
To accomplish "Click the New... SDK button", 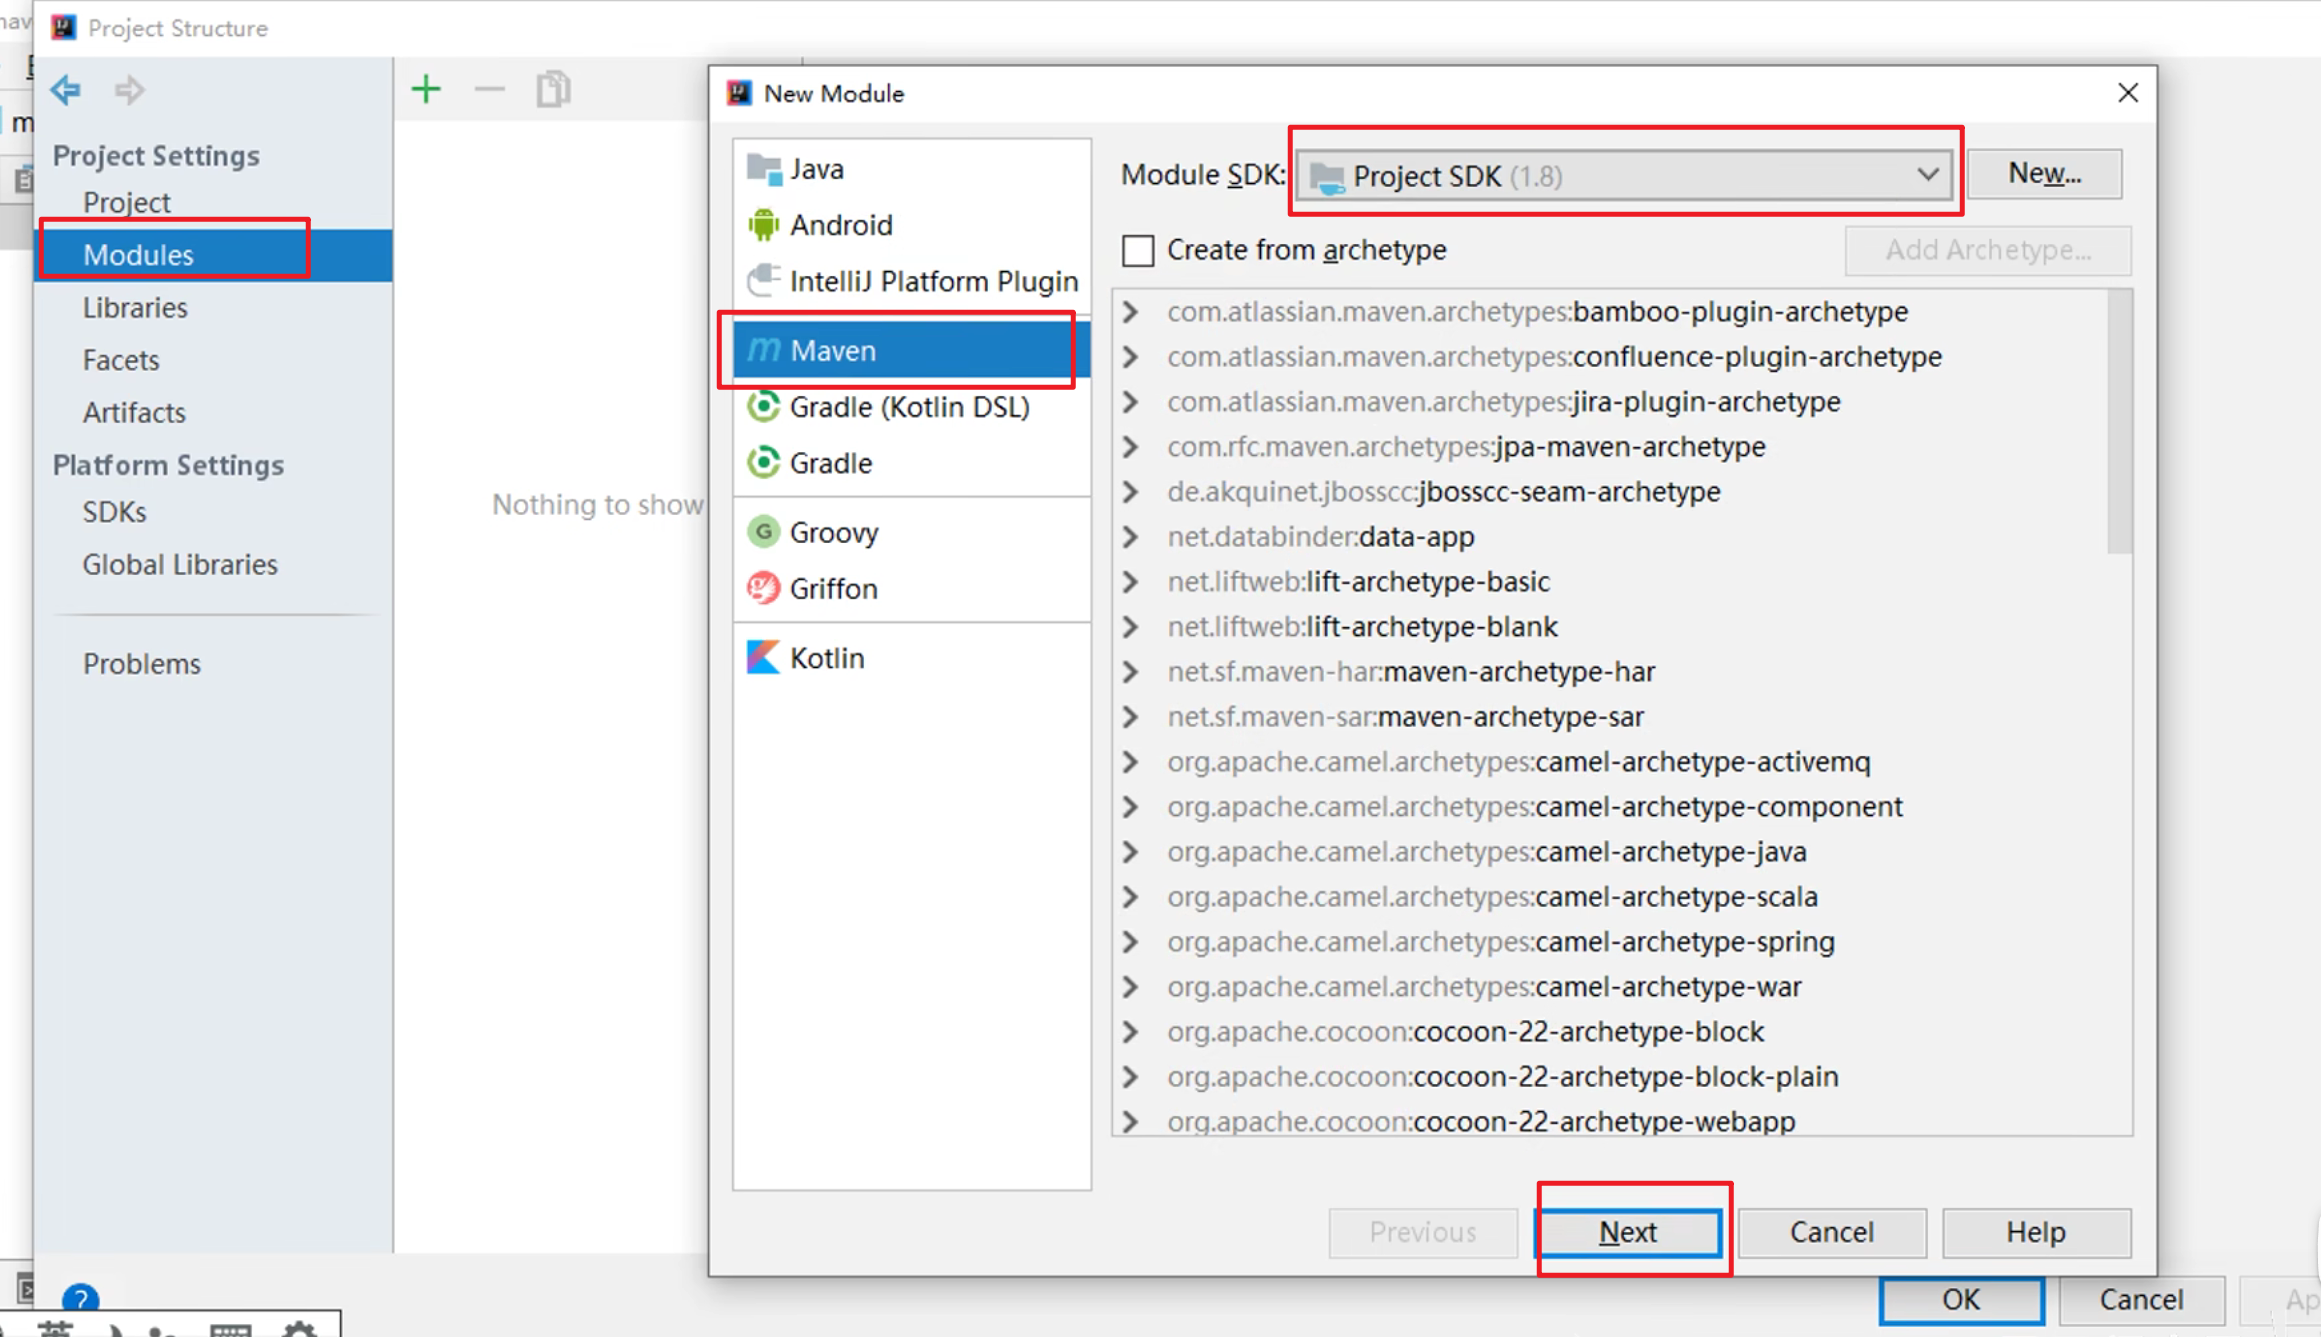I will 2044,174.
